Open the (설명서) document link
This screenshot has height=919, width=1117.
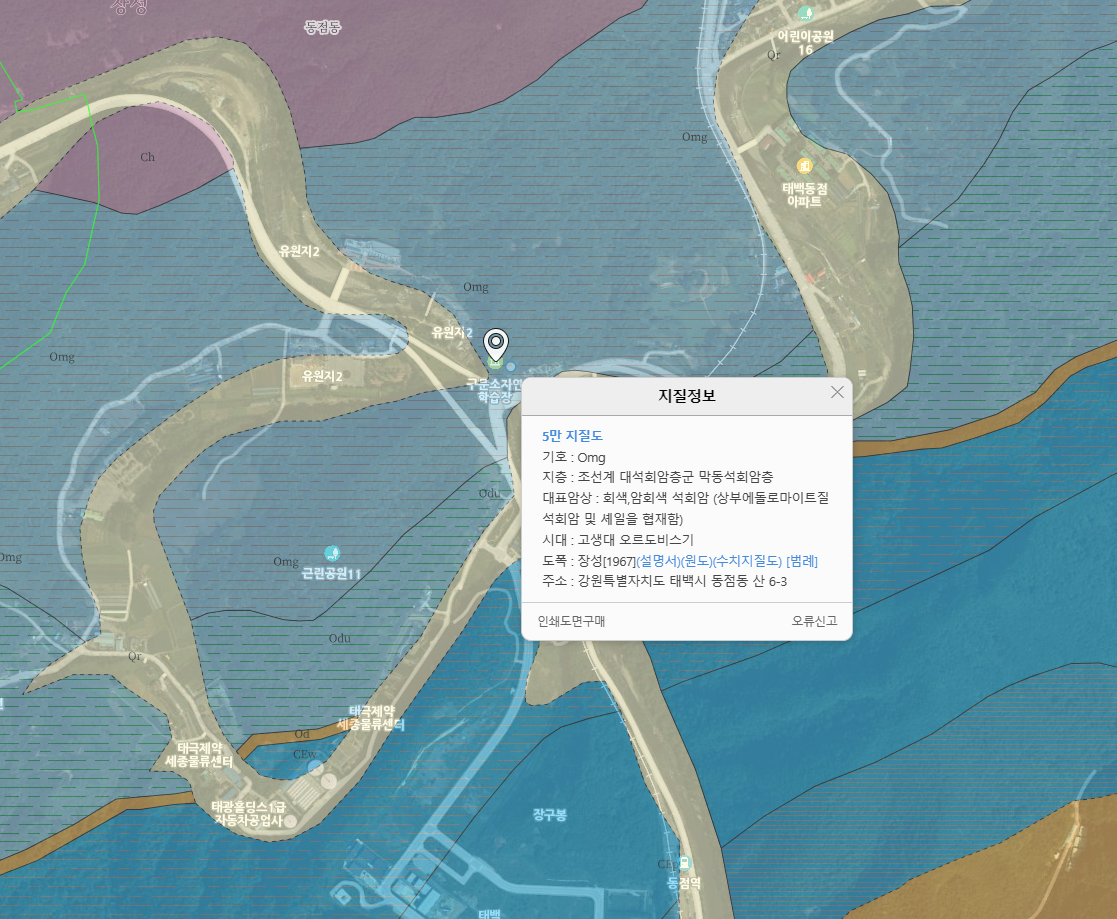click(658, 561)
